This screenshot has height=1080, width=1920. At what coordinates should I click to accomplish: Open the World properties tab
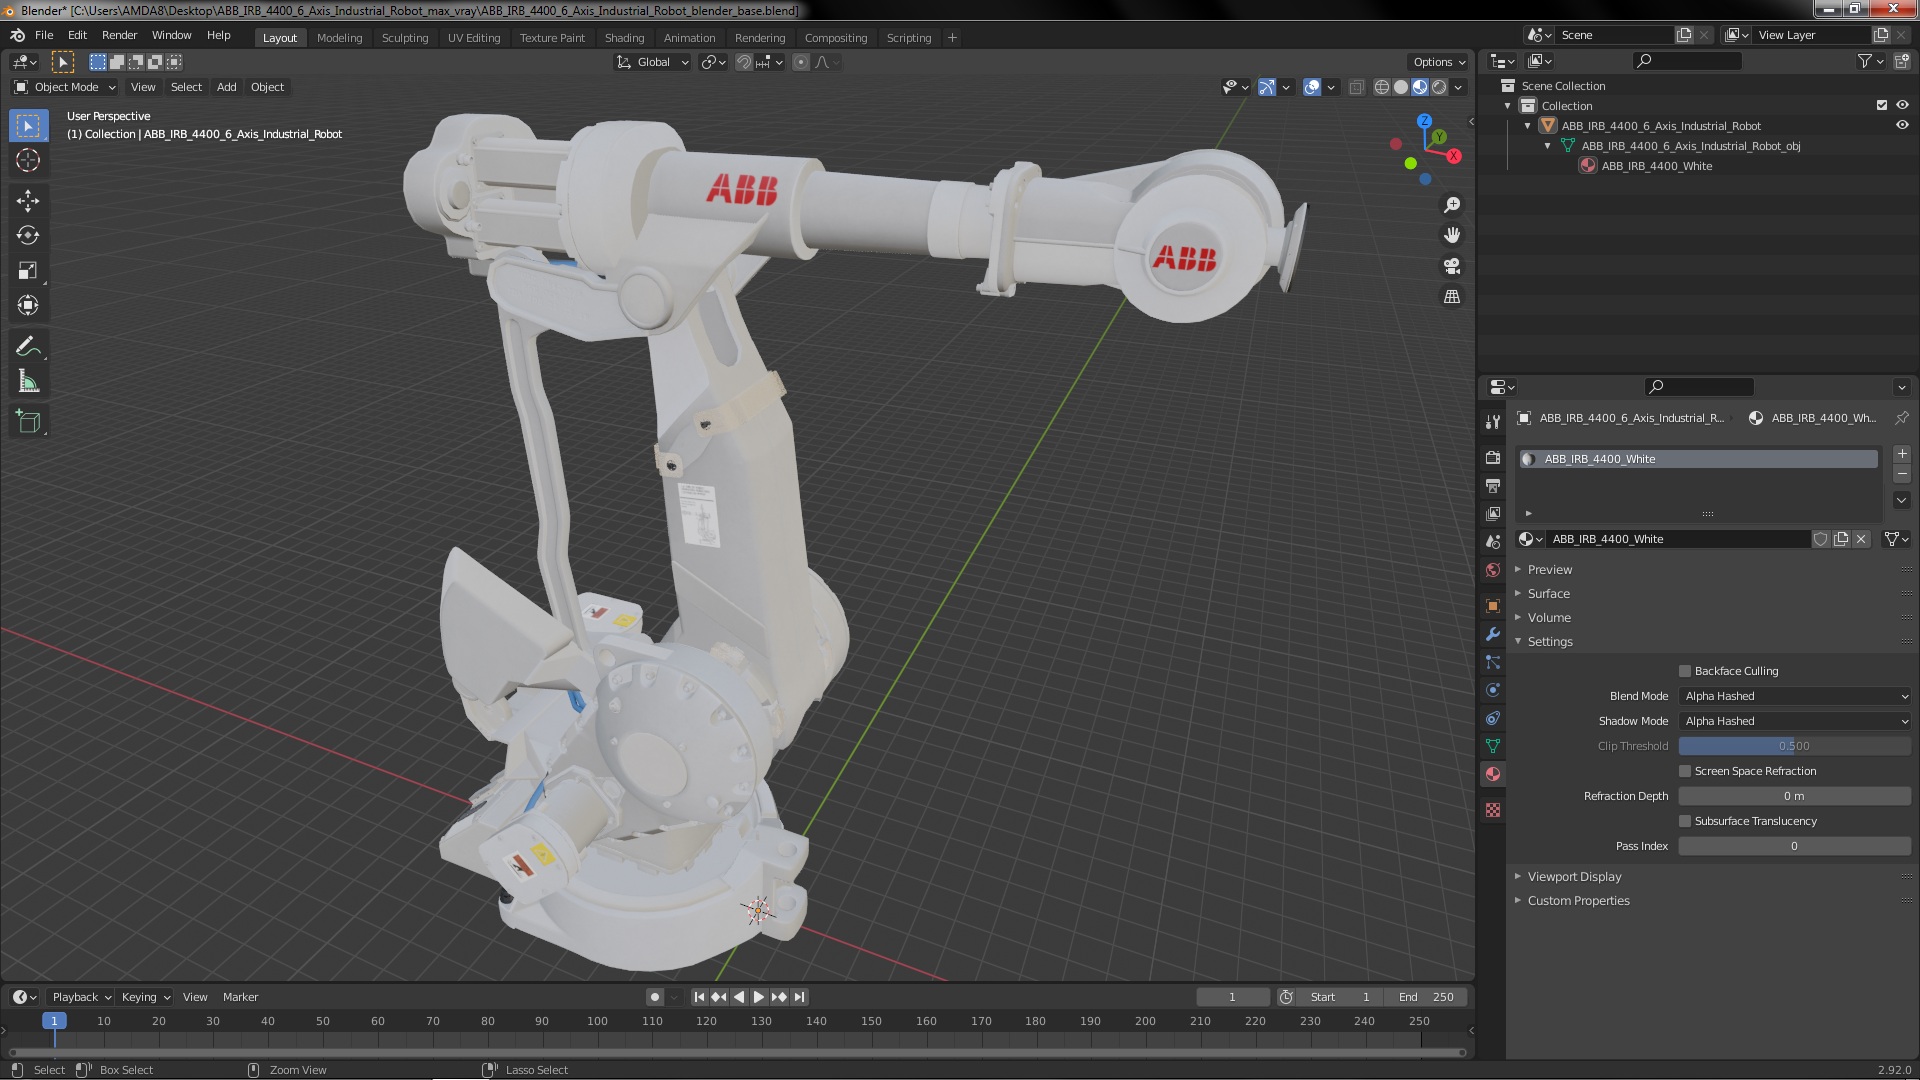tap(1493, 569)
